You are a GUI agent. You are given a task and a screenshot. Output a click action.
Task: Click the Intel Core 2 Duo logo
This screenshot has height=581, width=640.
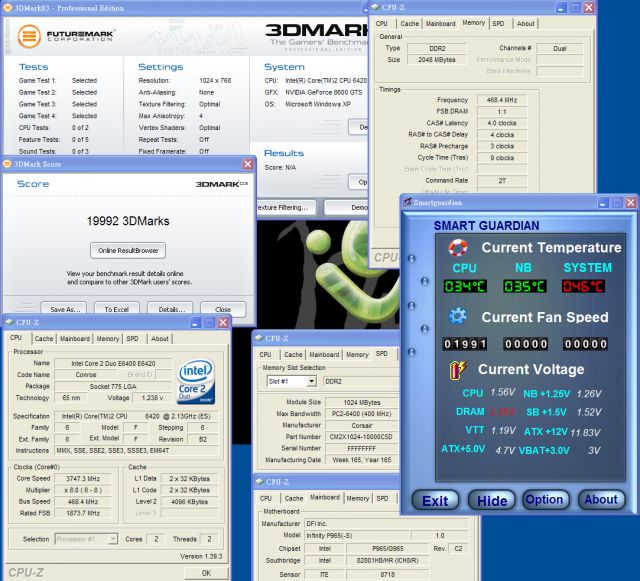[196, 382]
